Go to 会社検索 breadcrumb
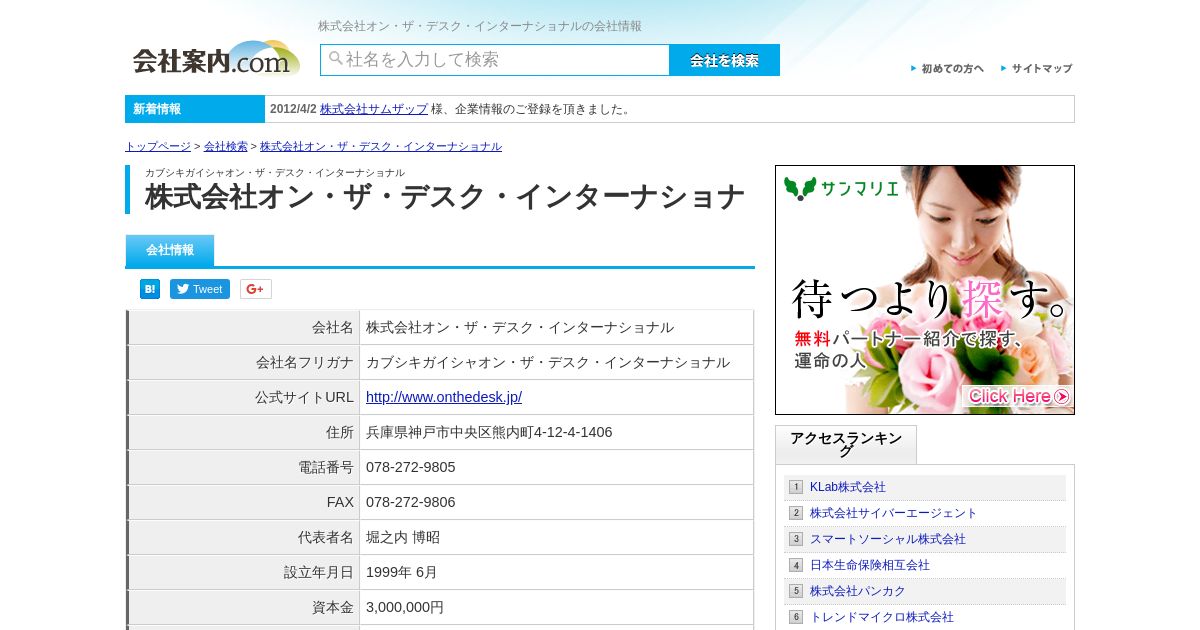This screenshot has height=630, width=1200. click(226, 146)
